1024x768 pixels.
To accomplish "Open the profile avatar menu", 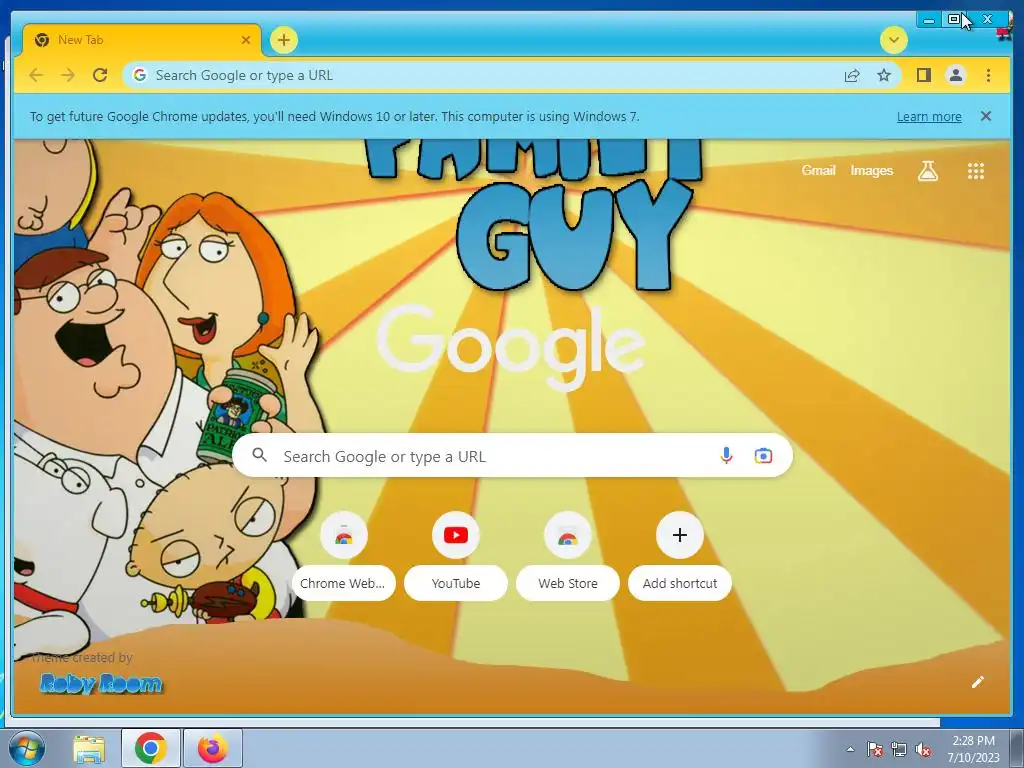I will [x=955, y=75].
